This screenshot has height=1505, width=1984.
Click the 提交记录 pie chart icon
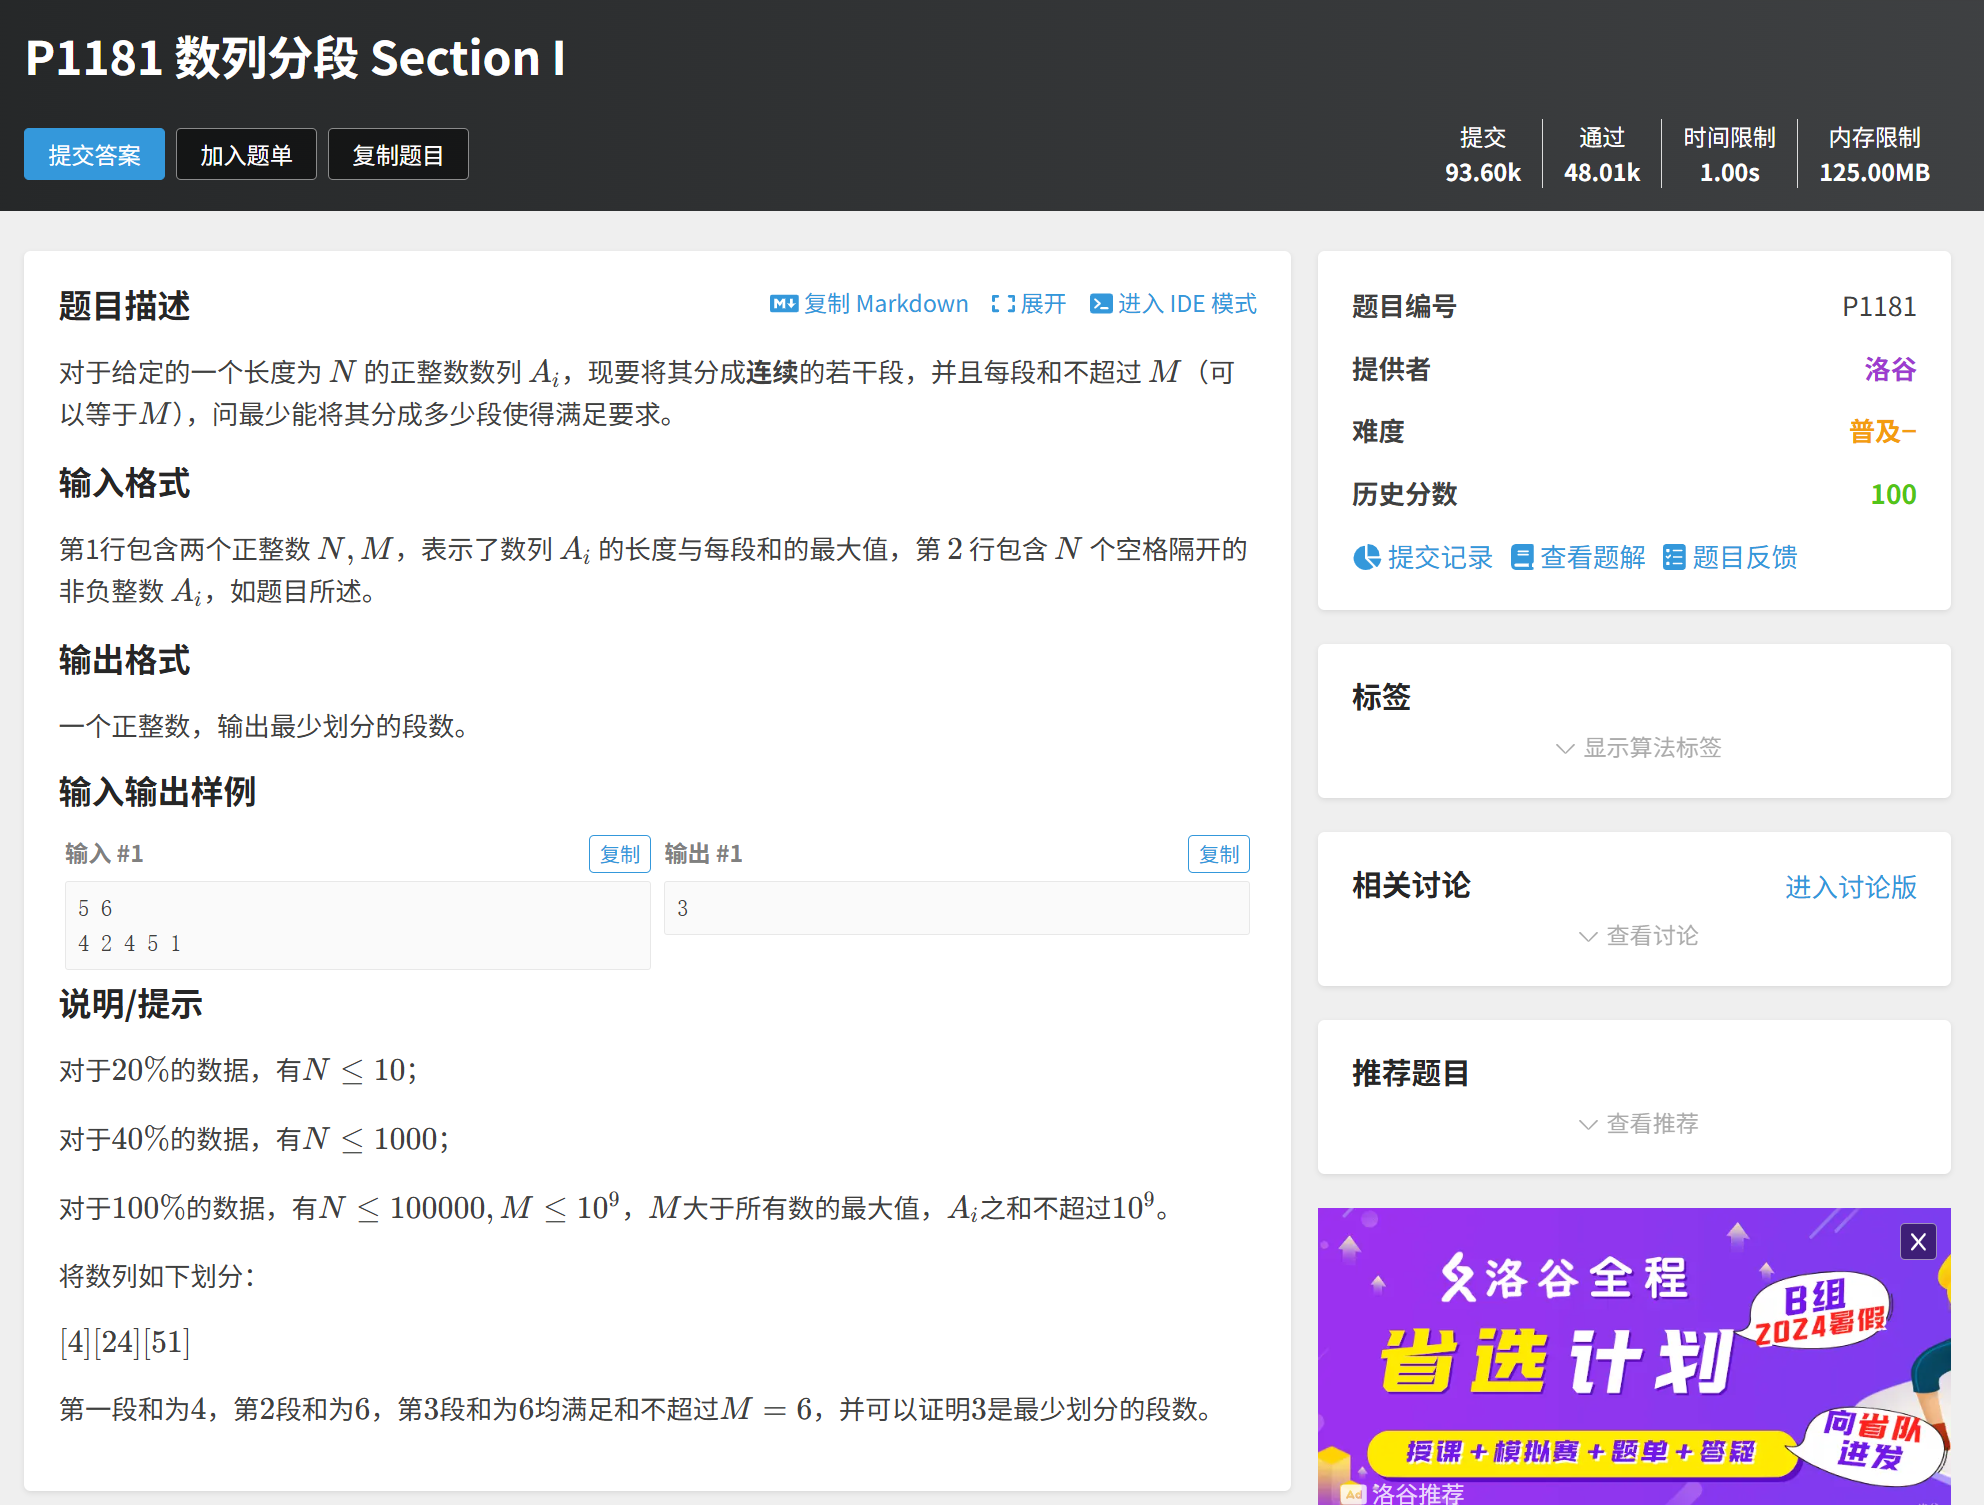coord(1366,557)
